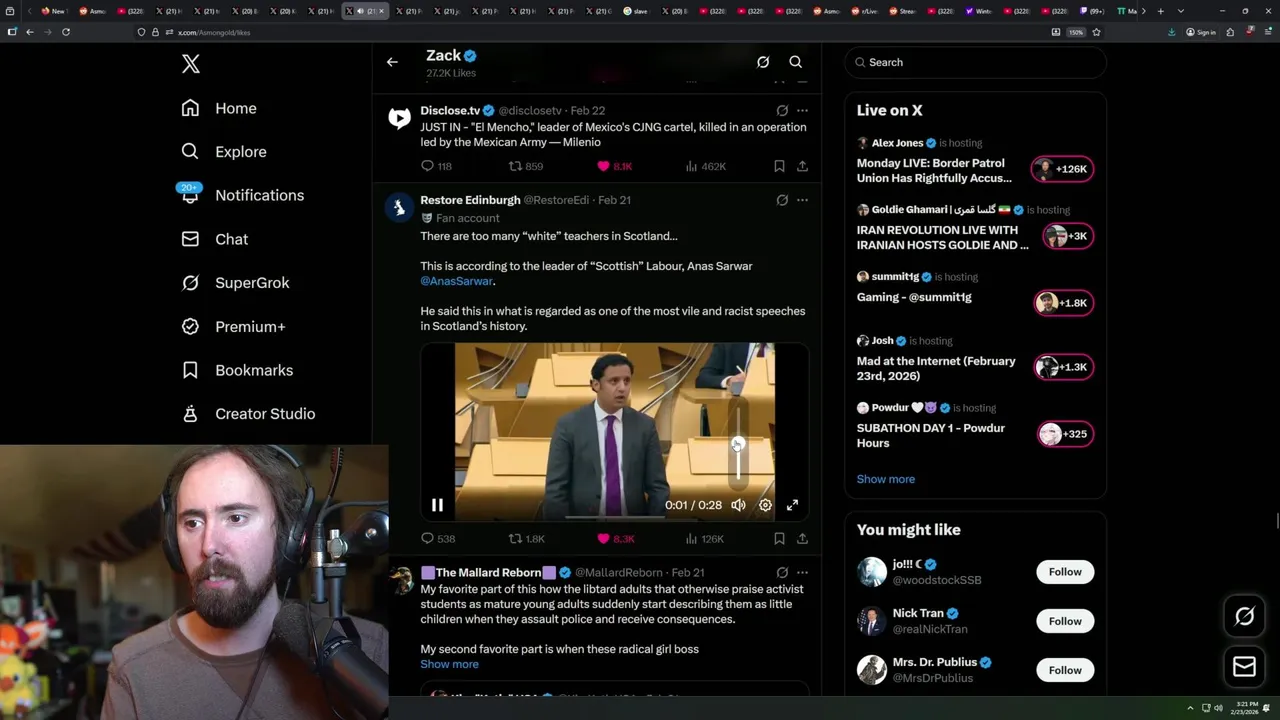Open more options on Restore Edinburgh post
Viewport: 1280px width, 720px height.
click(x=802, y=200)
